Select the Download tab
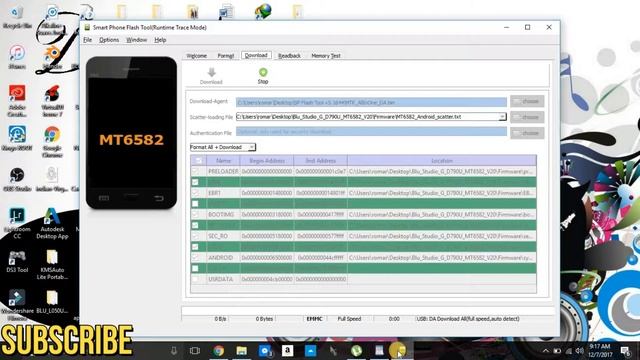 click(256, 55)
